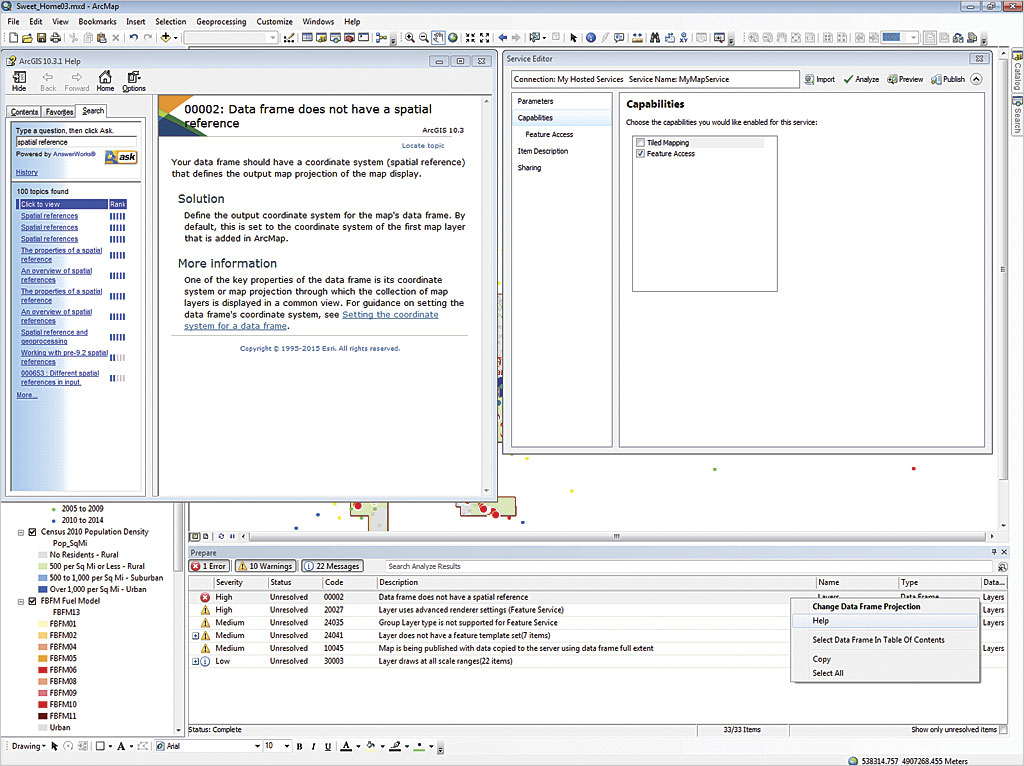Viewport: 1024px width, 766px height.
Task: Open the ModelBuilder window icon
Action: click(381, 38)
